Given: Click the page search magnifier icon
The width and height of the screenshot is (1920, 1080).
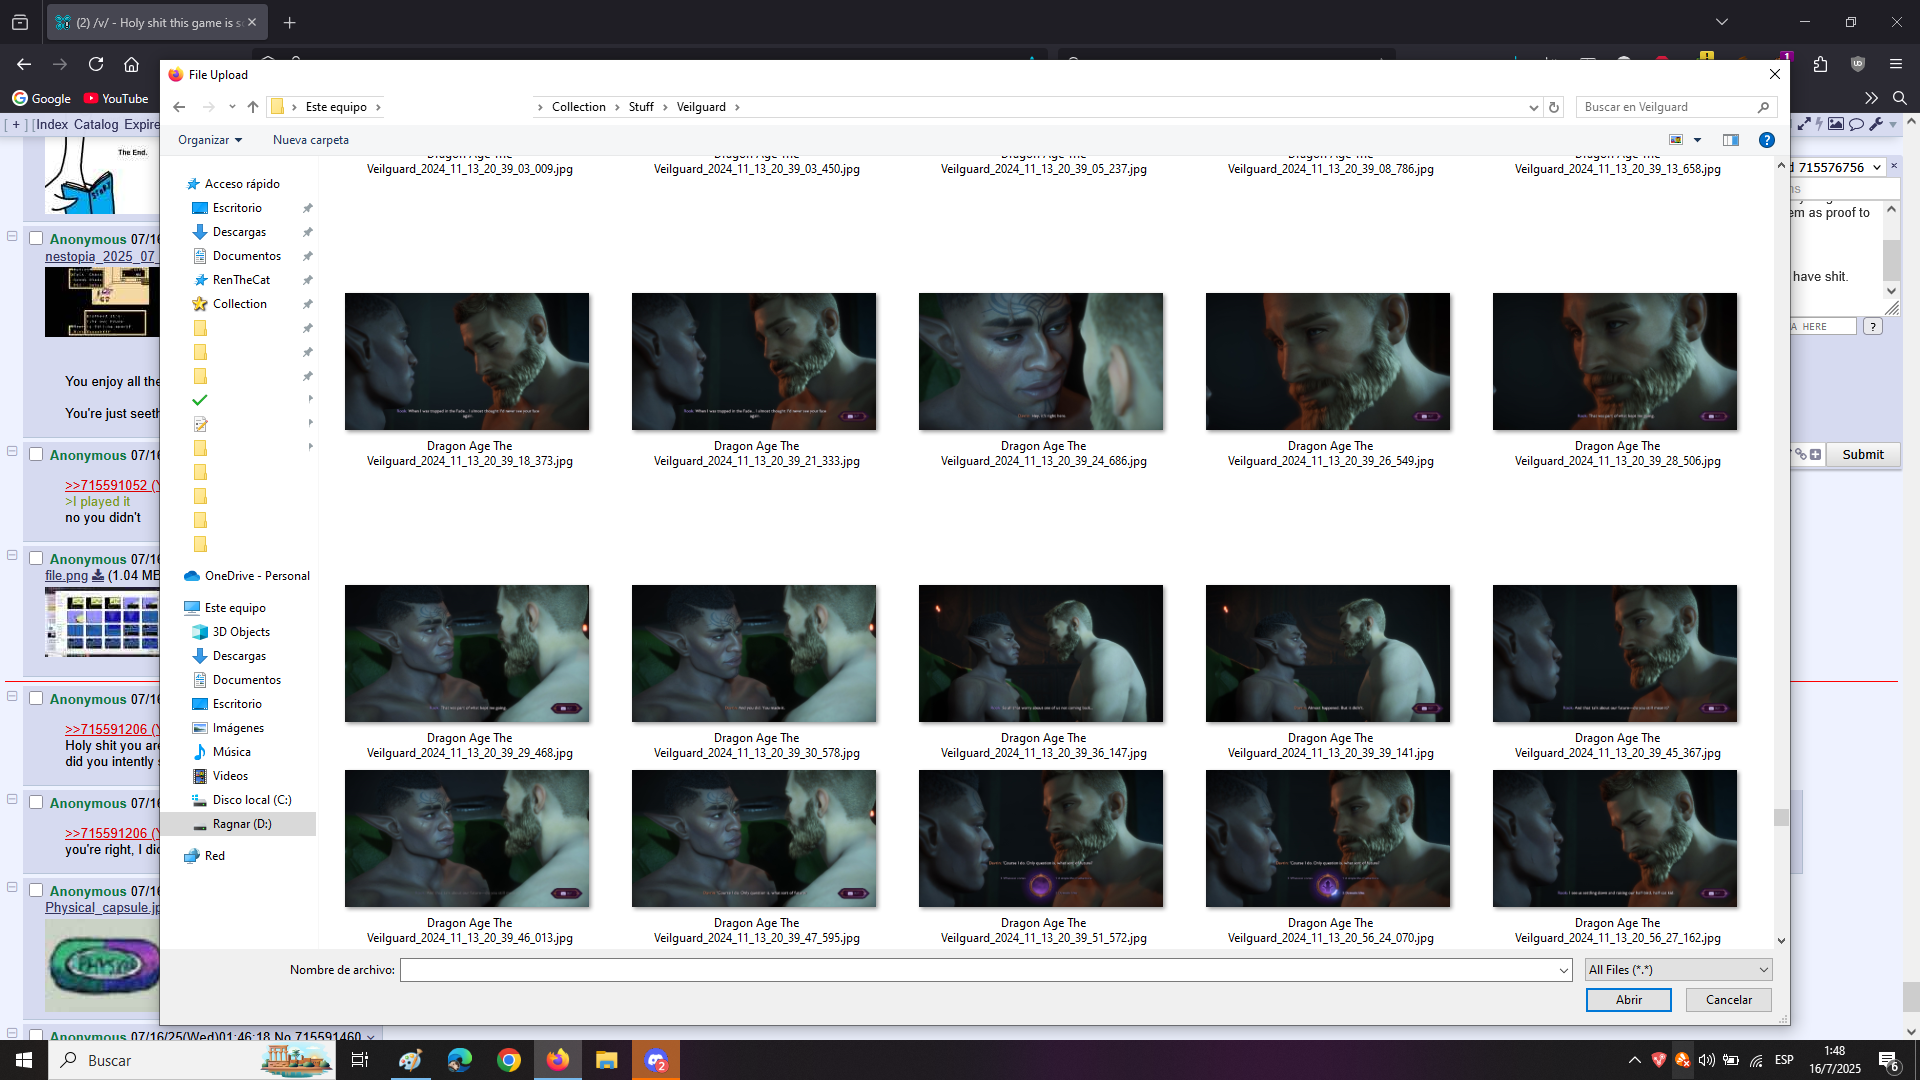Looking at the screenshot, I should coord(1900,98).
